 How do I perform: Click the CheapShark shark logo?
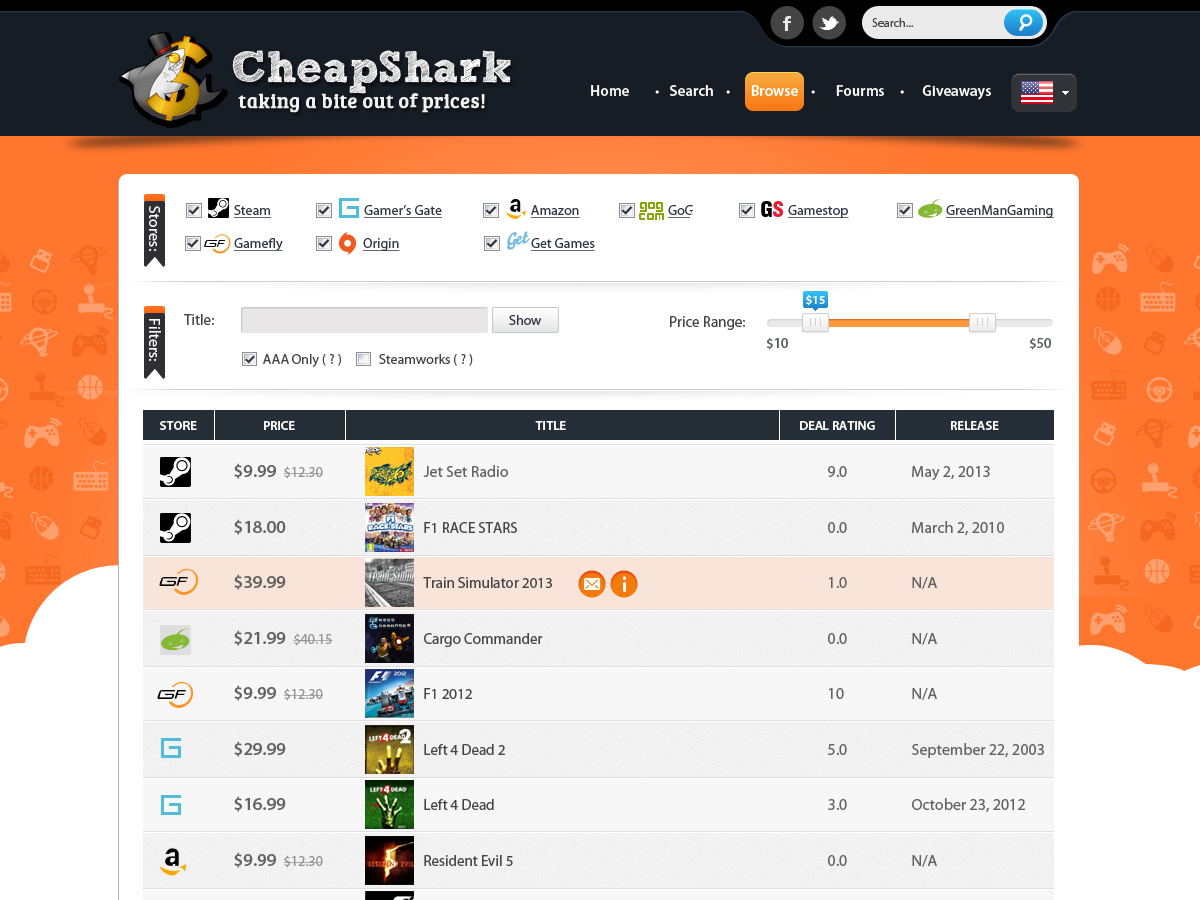[x=170, y=79]
